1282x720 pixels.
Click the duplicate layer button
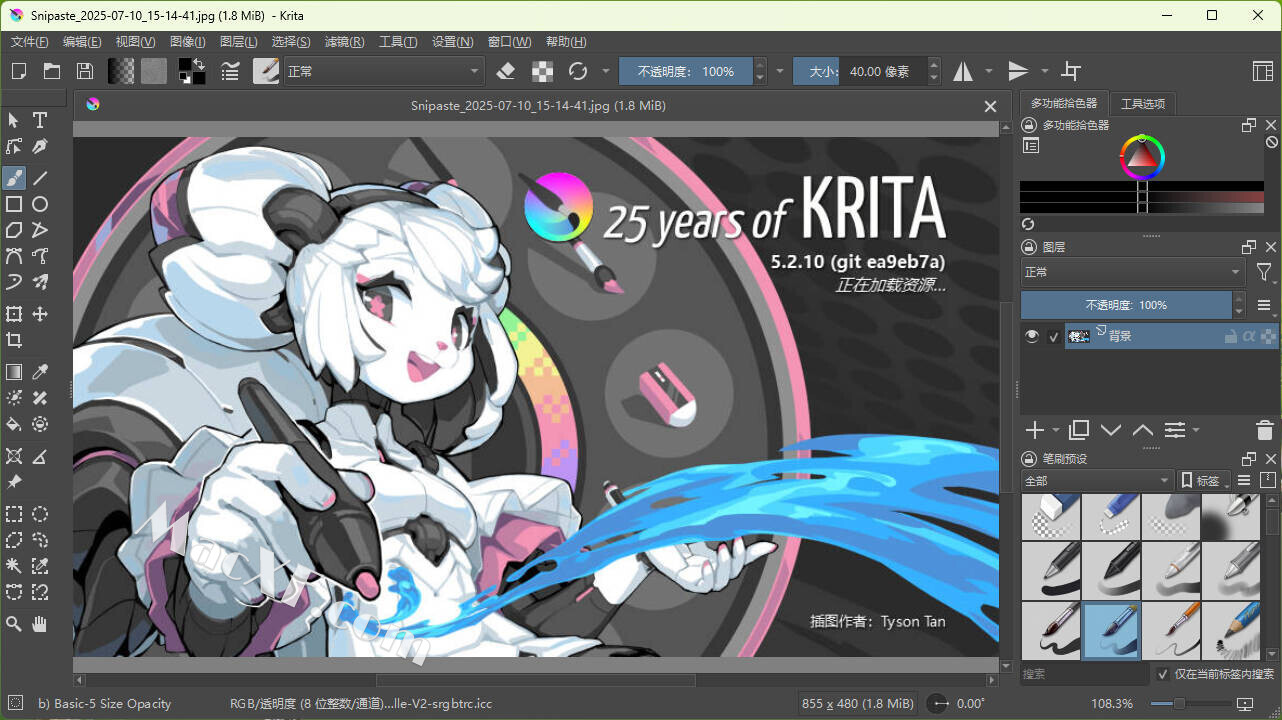[x=1079, y=430]
